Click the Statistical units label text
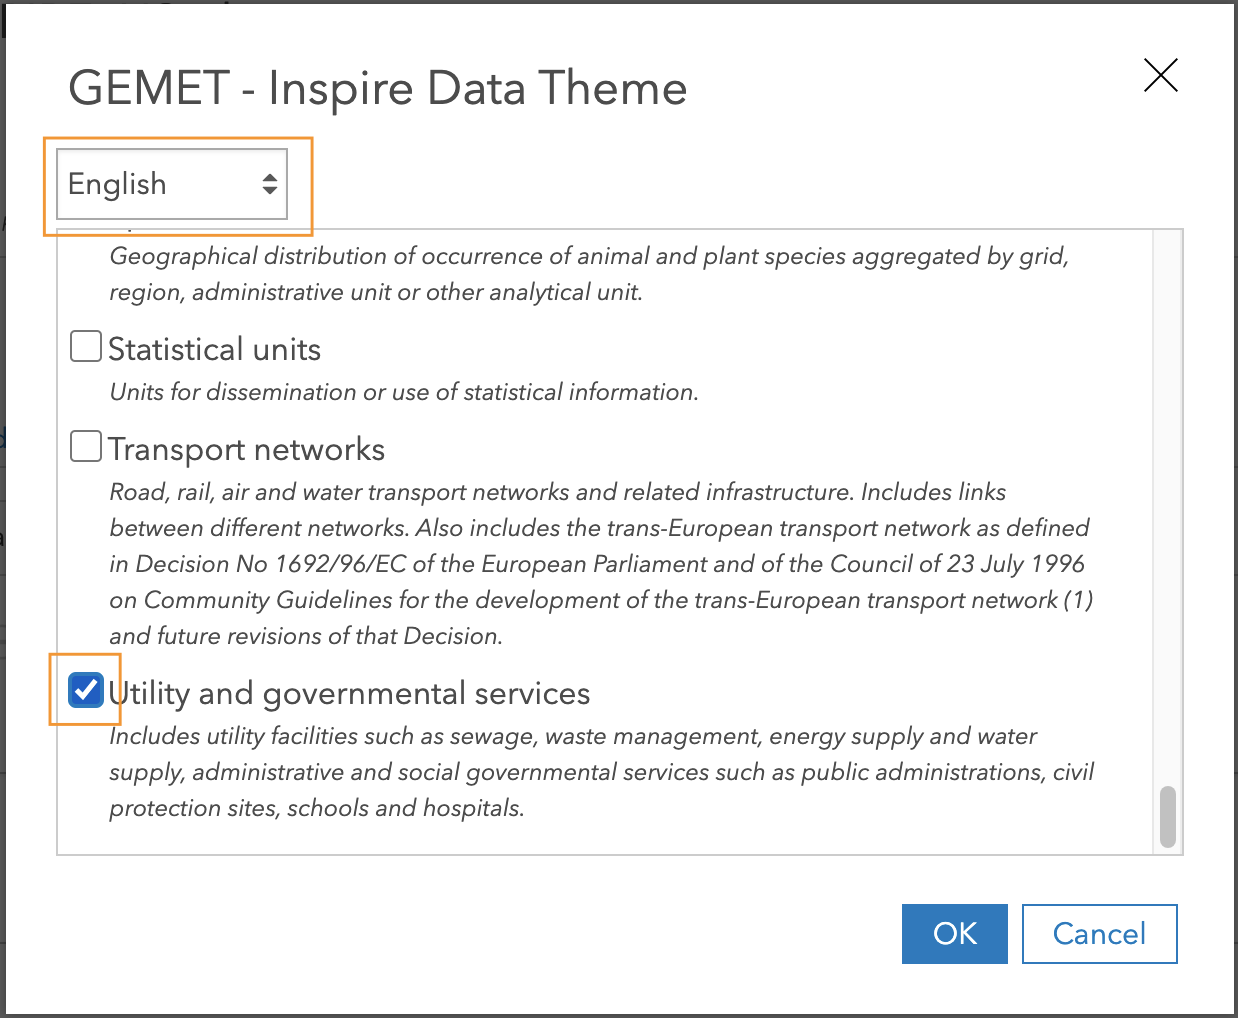This screenshot has width=1238, height=1018. [214, 349]
